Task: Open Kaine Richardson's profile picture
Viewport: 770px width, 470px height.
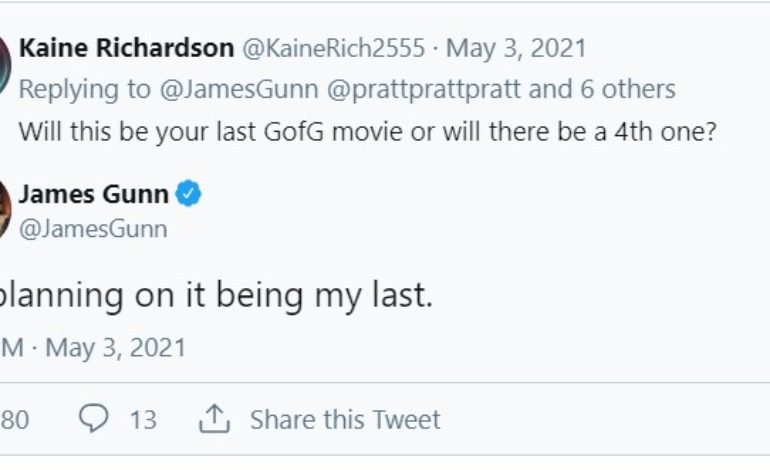Action: point(4,67)
